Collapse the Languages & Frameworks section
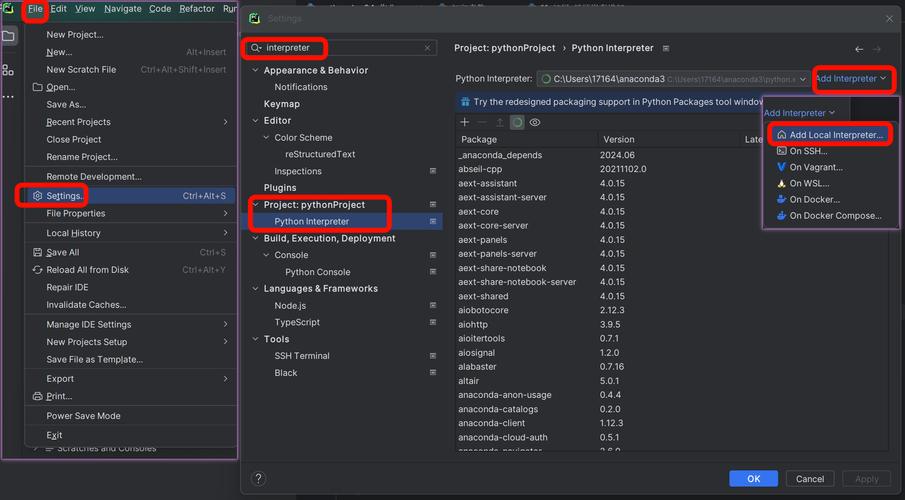Image resolution: width=905 pixels, height=500 pixels. 255,288
